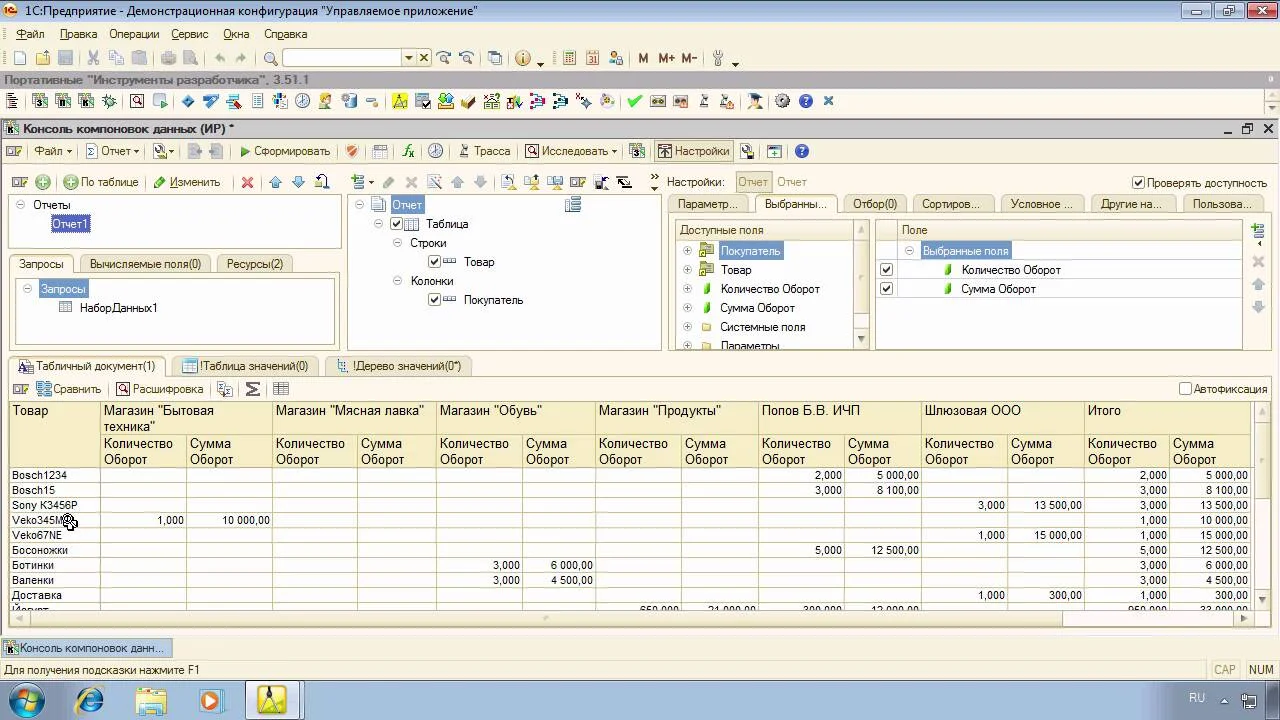Open the Файл dropdown in console toolbar
1280x720 pixels.
52,151
